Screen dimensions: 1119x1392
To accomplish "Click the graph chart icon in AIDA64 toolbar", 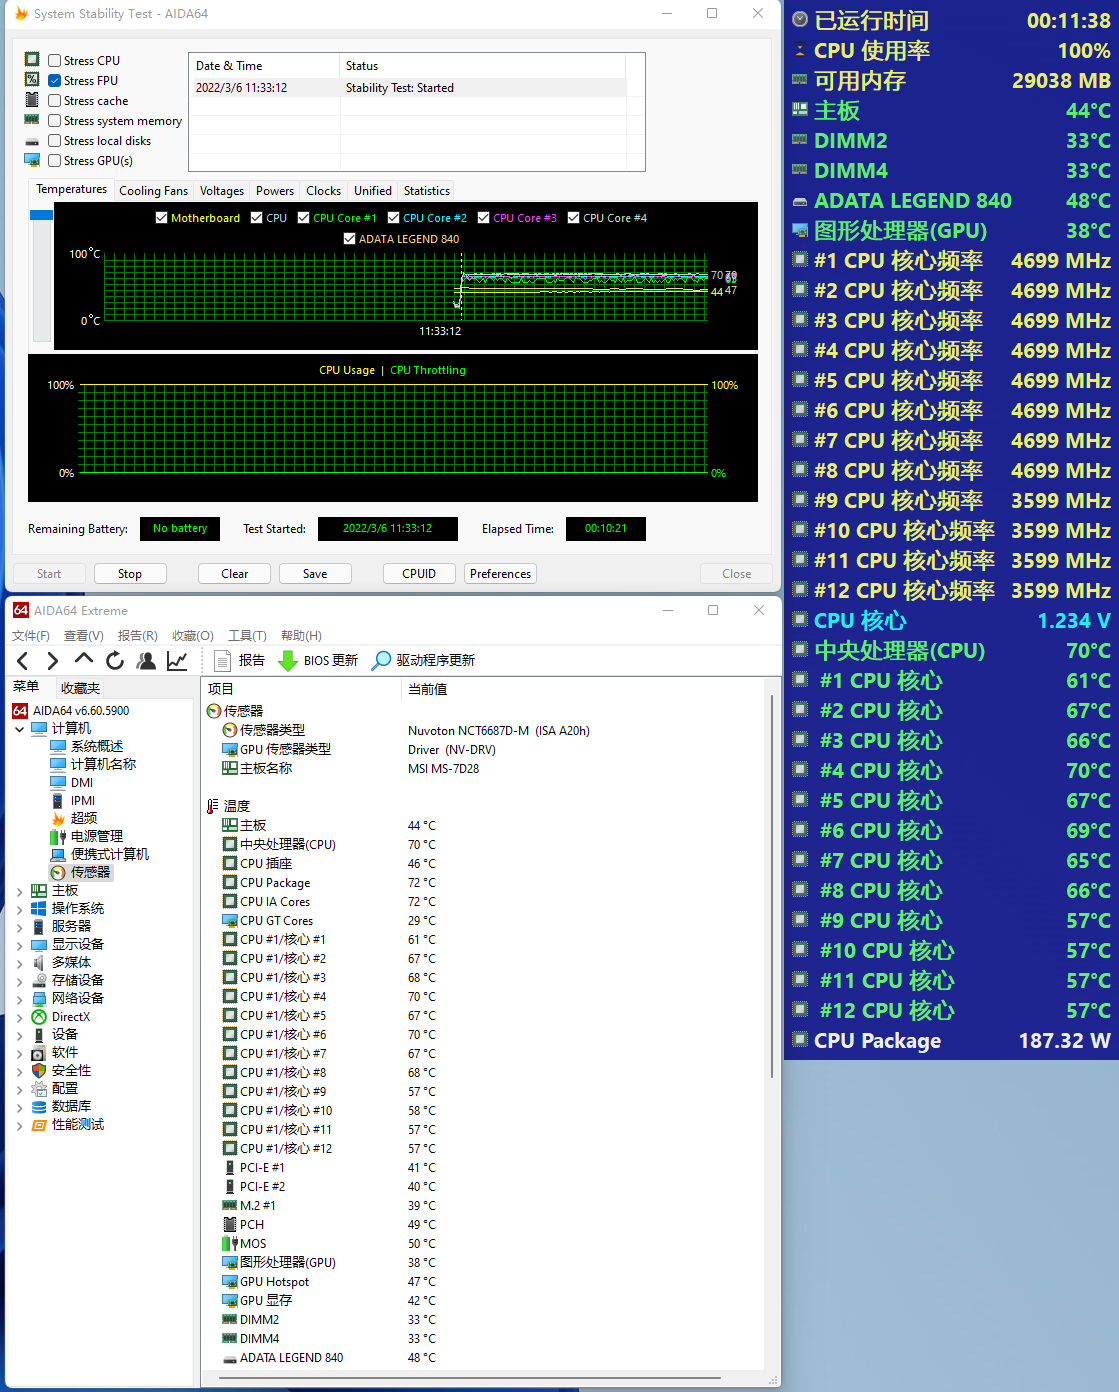I will pyautogui.click(x=177, y=661).
